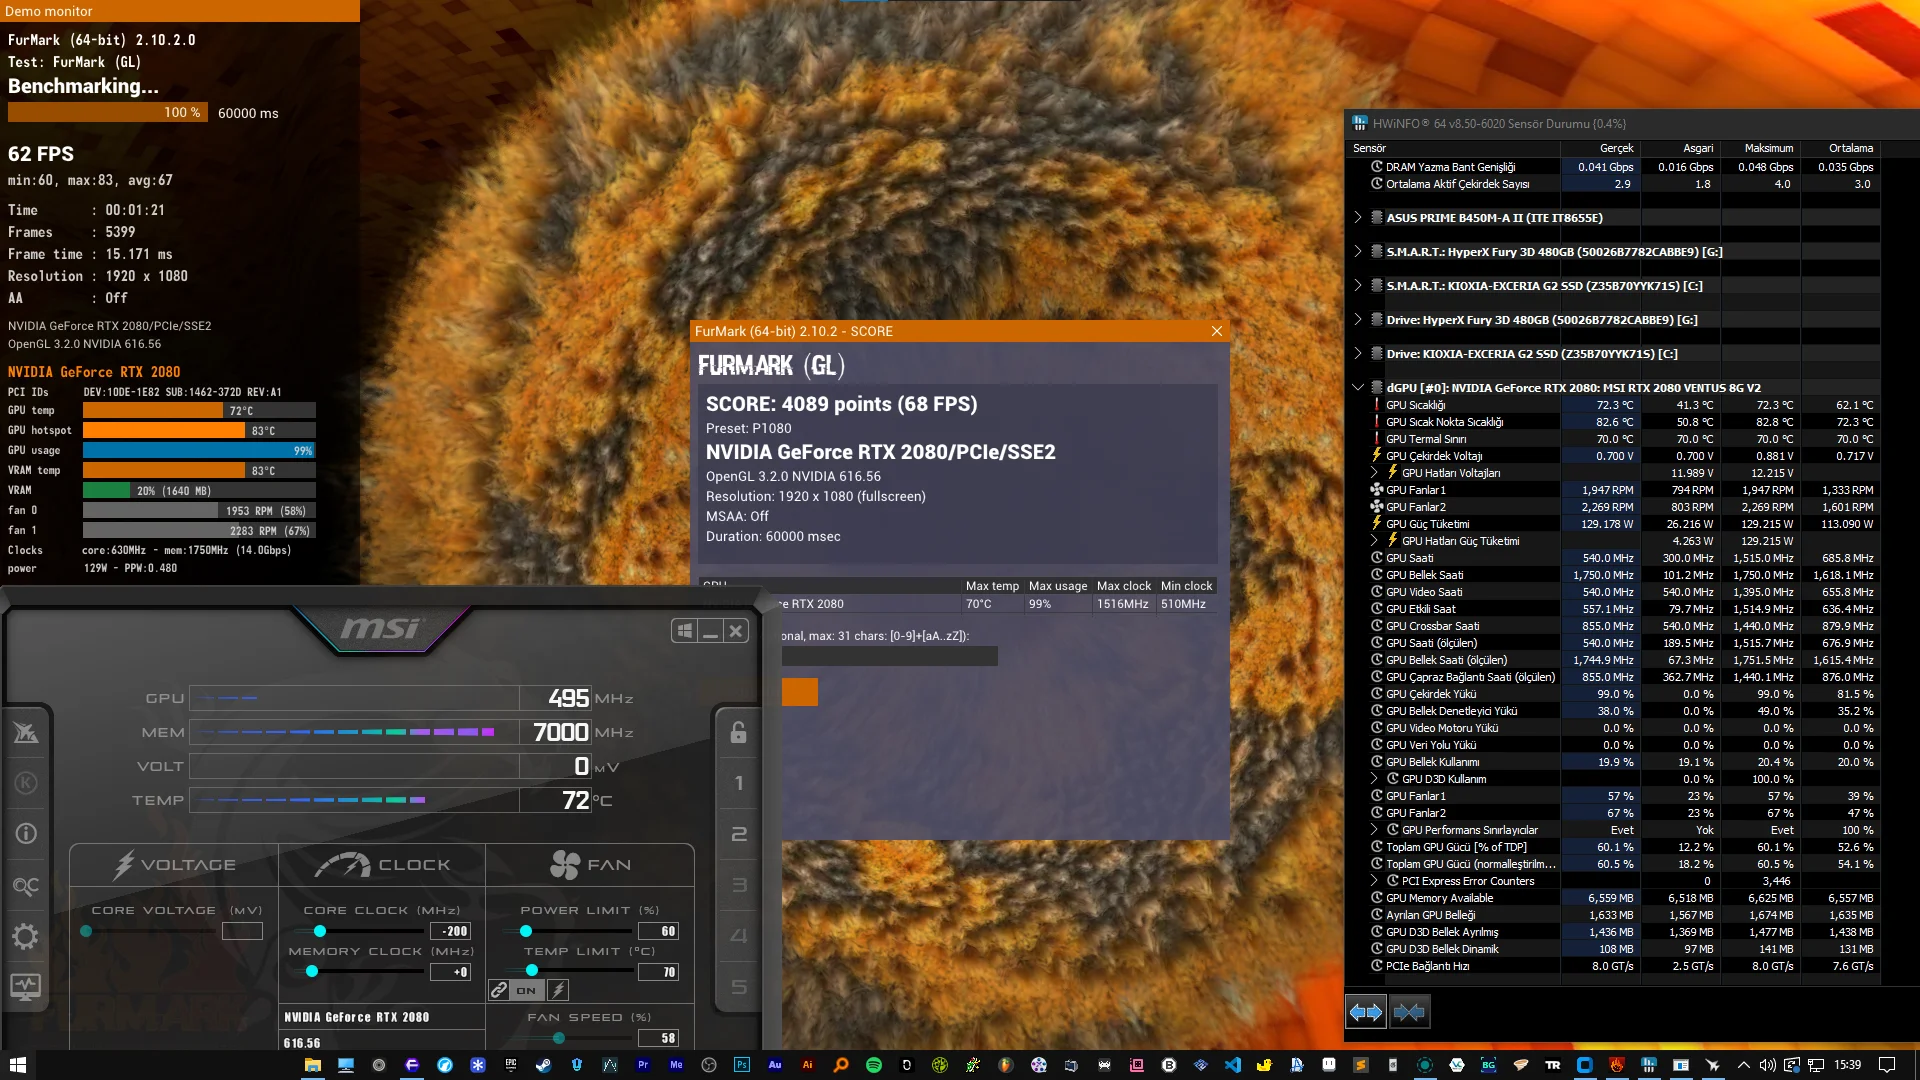Viewport: 1920px width, 1080px height.
Task: Open Epic Games Launcher from taskbar
Action: point(511,1065)
